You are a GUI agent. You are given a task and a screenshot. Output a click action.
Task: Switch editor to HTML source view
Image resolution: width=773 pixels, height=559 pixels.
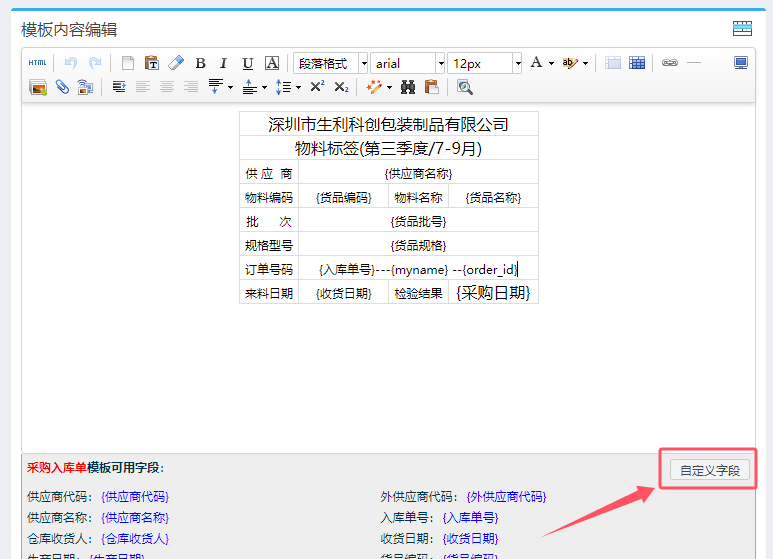click(x=37, y=63)
